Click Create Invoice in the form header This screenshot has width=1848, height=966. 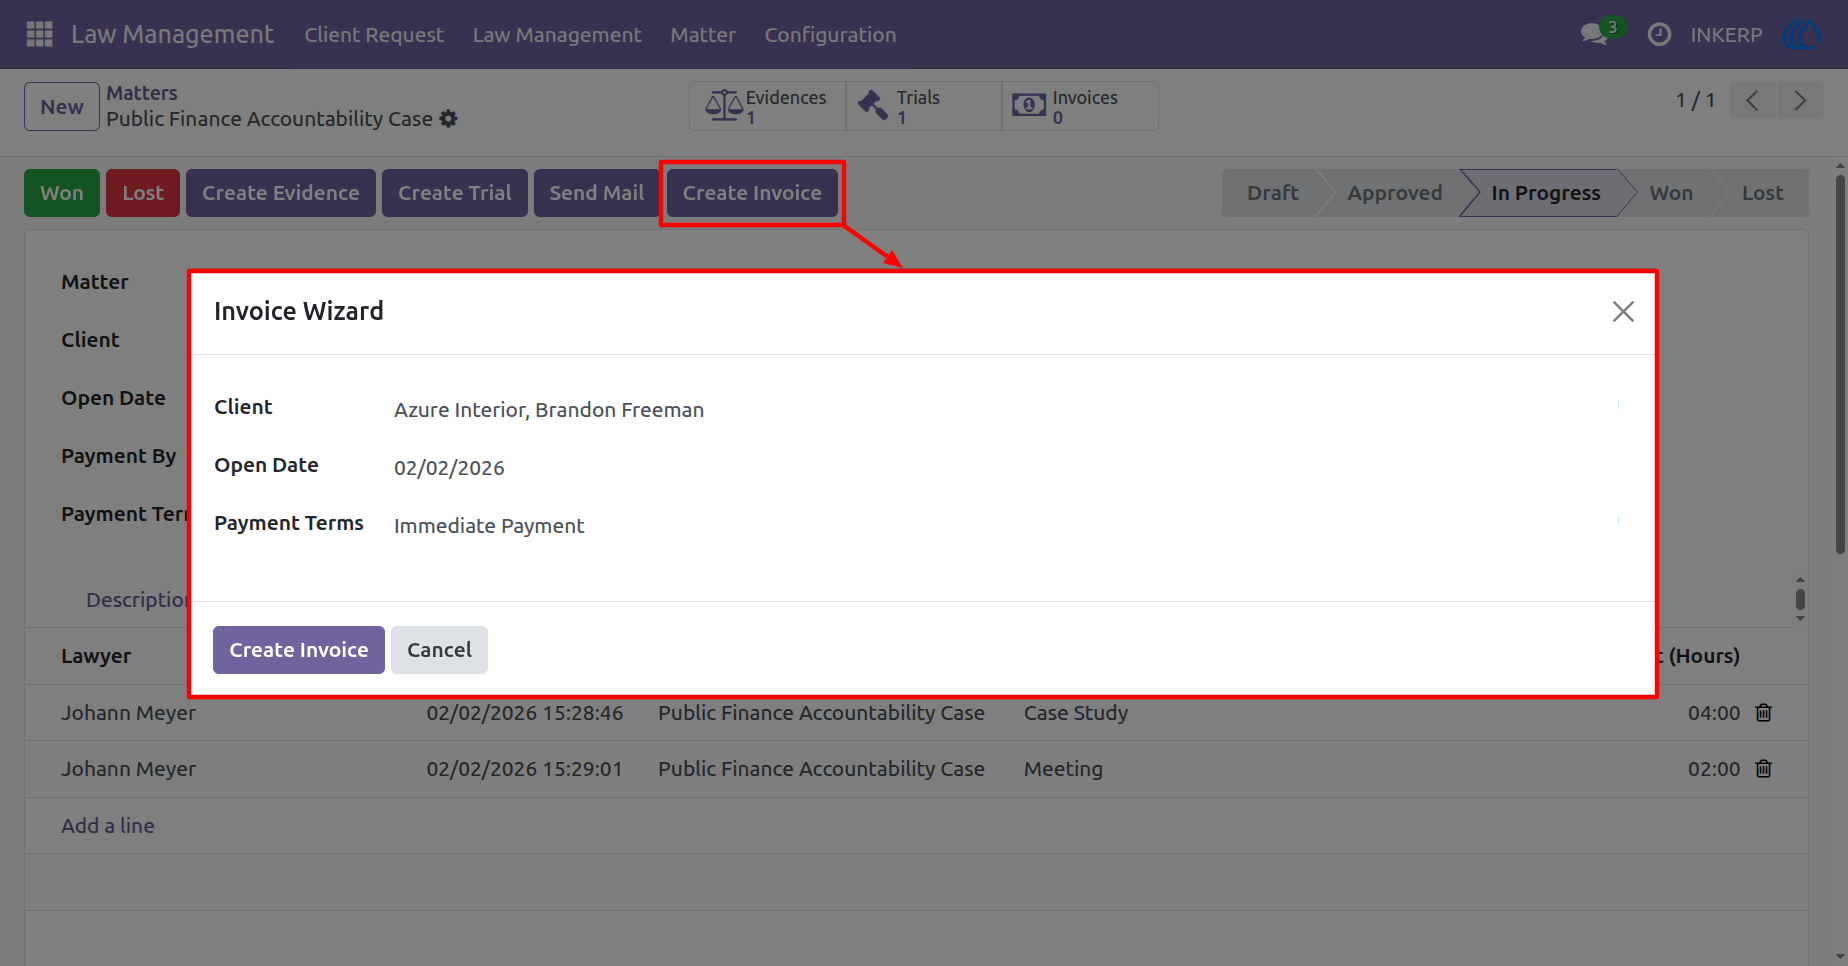point(752,193)
